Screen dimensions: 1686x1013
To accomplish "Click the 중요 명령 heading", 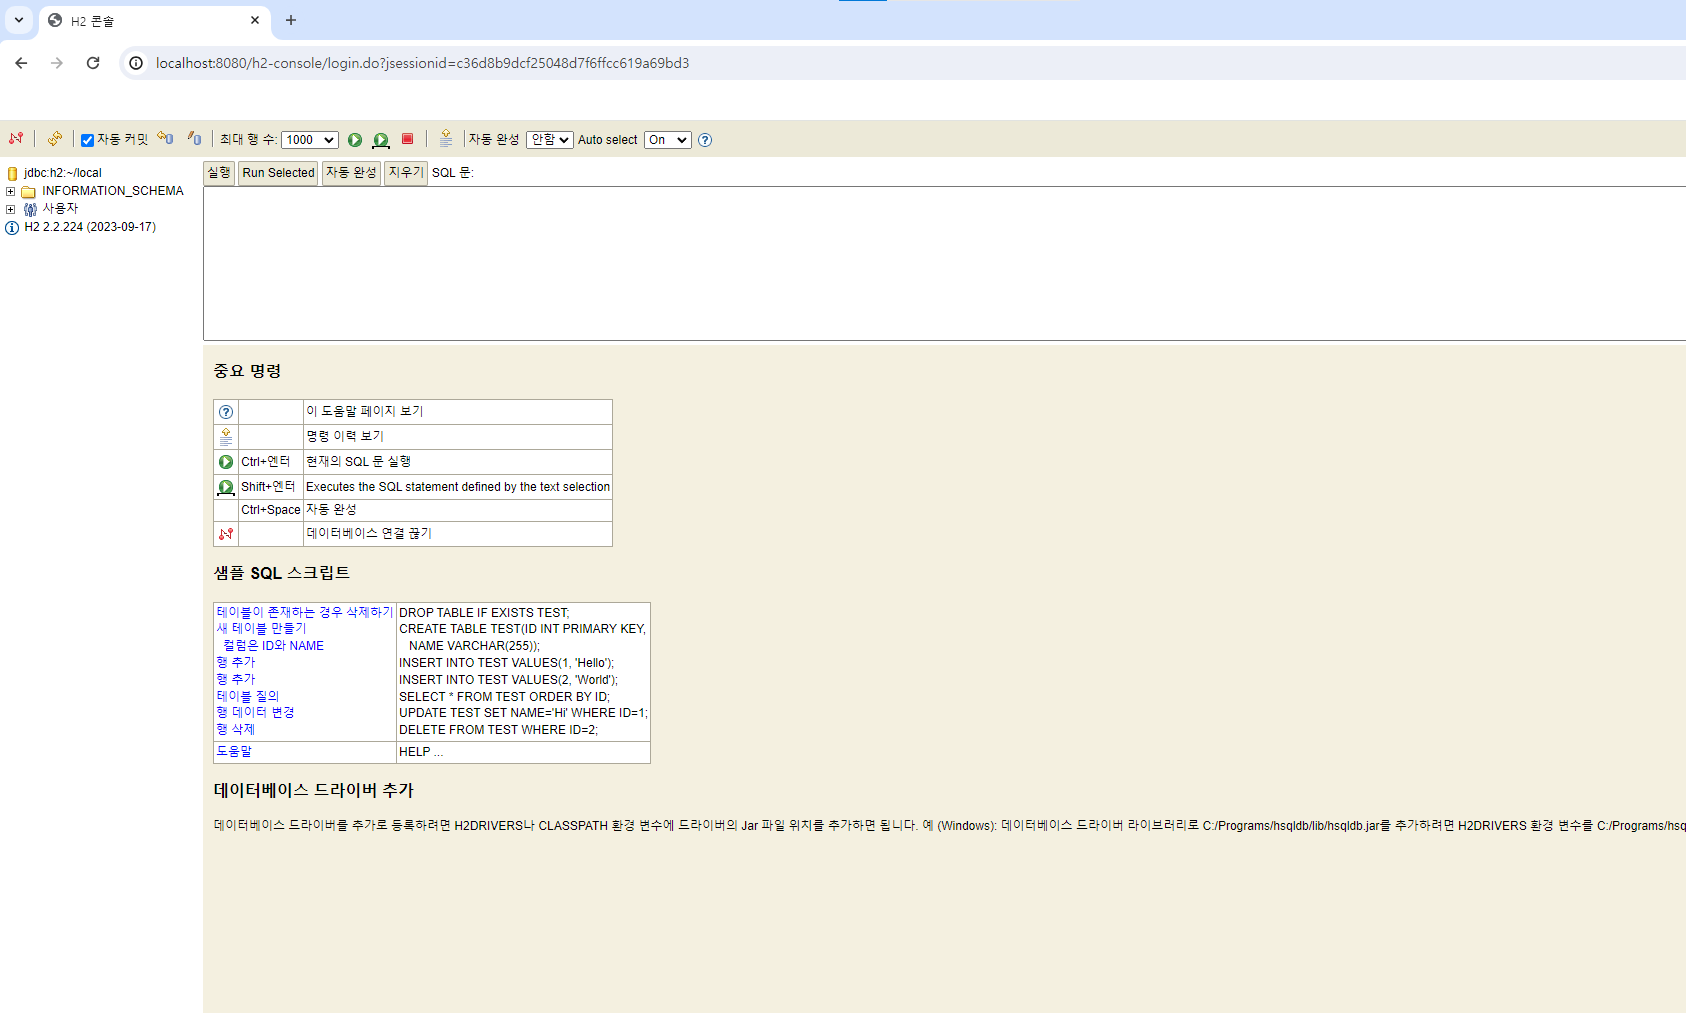I will (247, 371).
